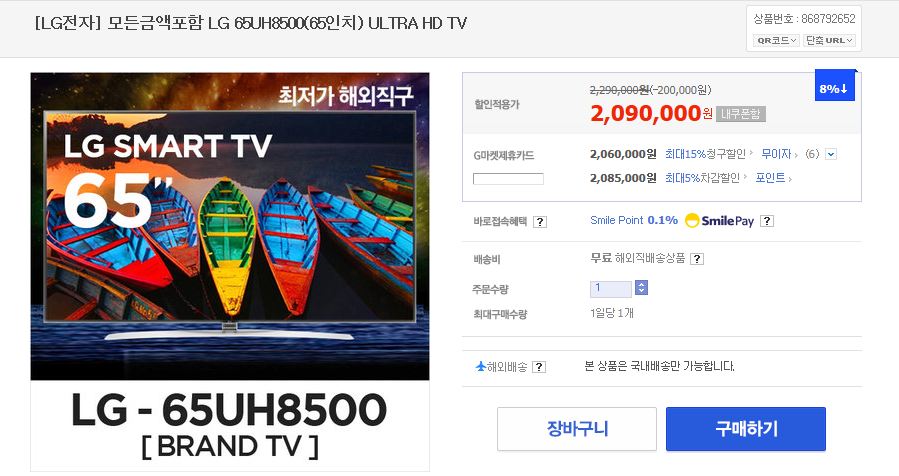Viewport: 899px width, 476px height.
Task: Expand the 단축 URL dropdown
Action: [829, 40]
